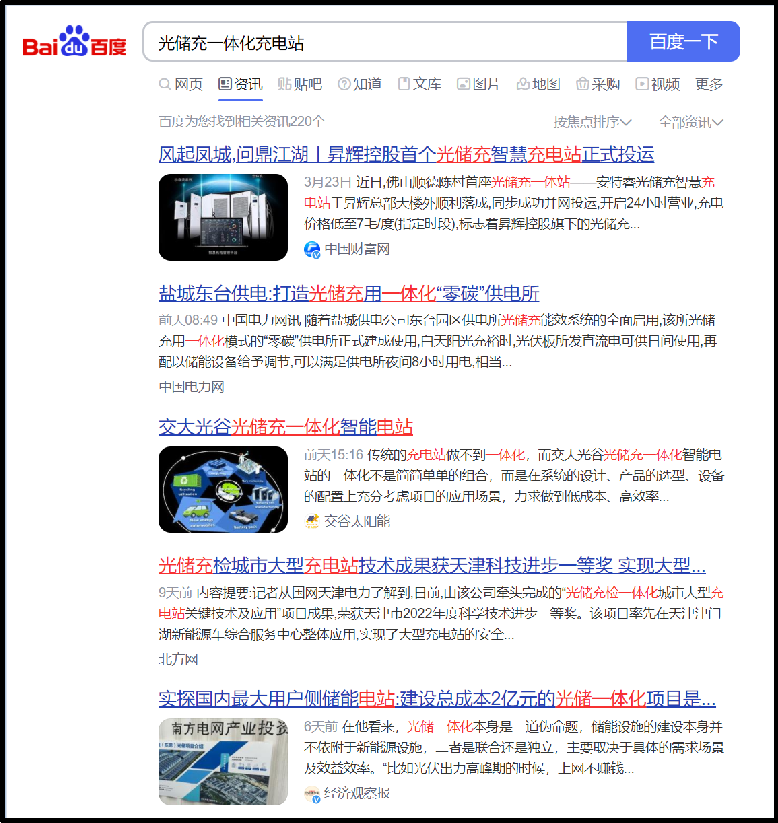Image resolution: width=778 pixels, height=823 pixels.
Task: Click the 中国财富网 source avatar icon
Action: (x=312, y=249)
